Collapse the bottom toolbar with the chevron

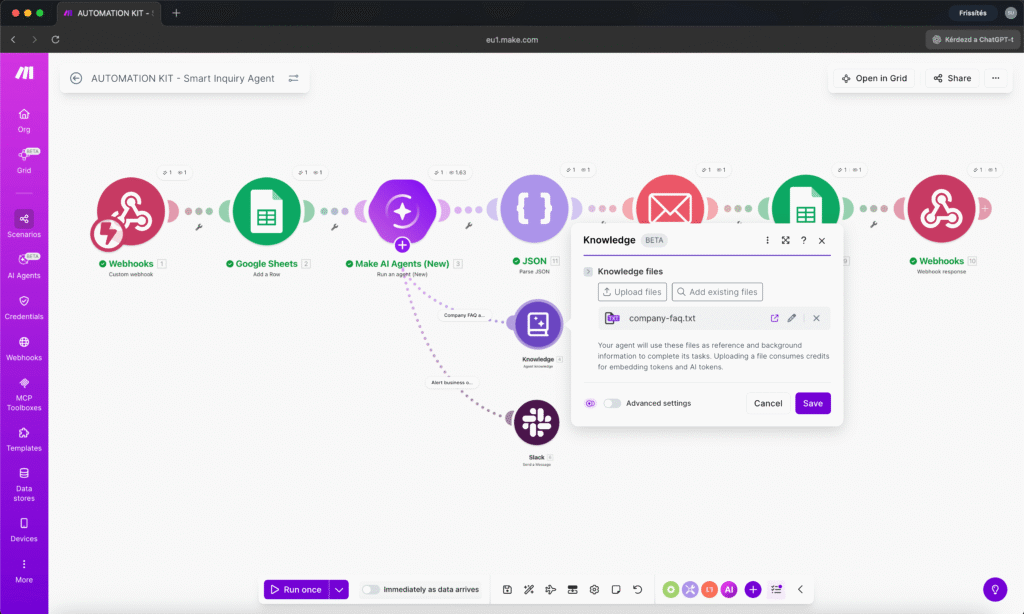[x=798, y=589]
